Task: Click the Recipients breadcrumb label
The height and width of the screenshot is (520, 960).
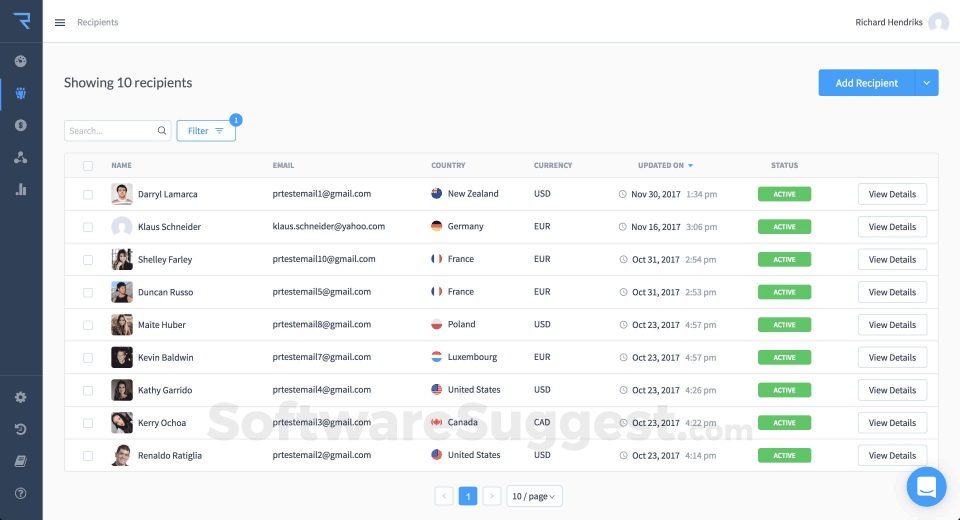Action: [x=97, y=23]
